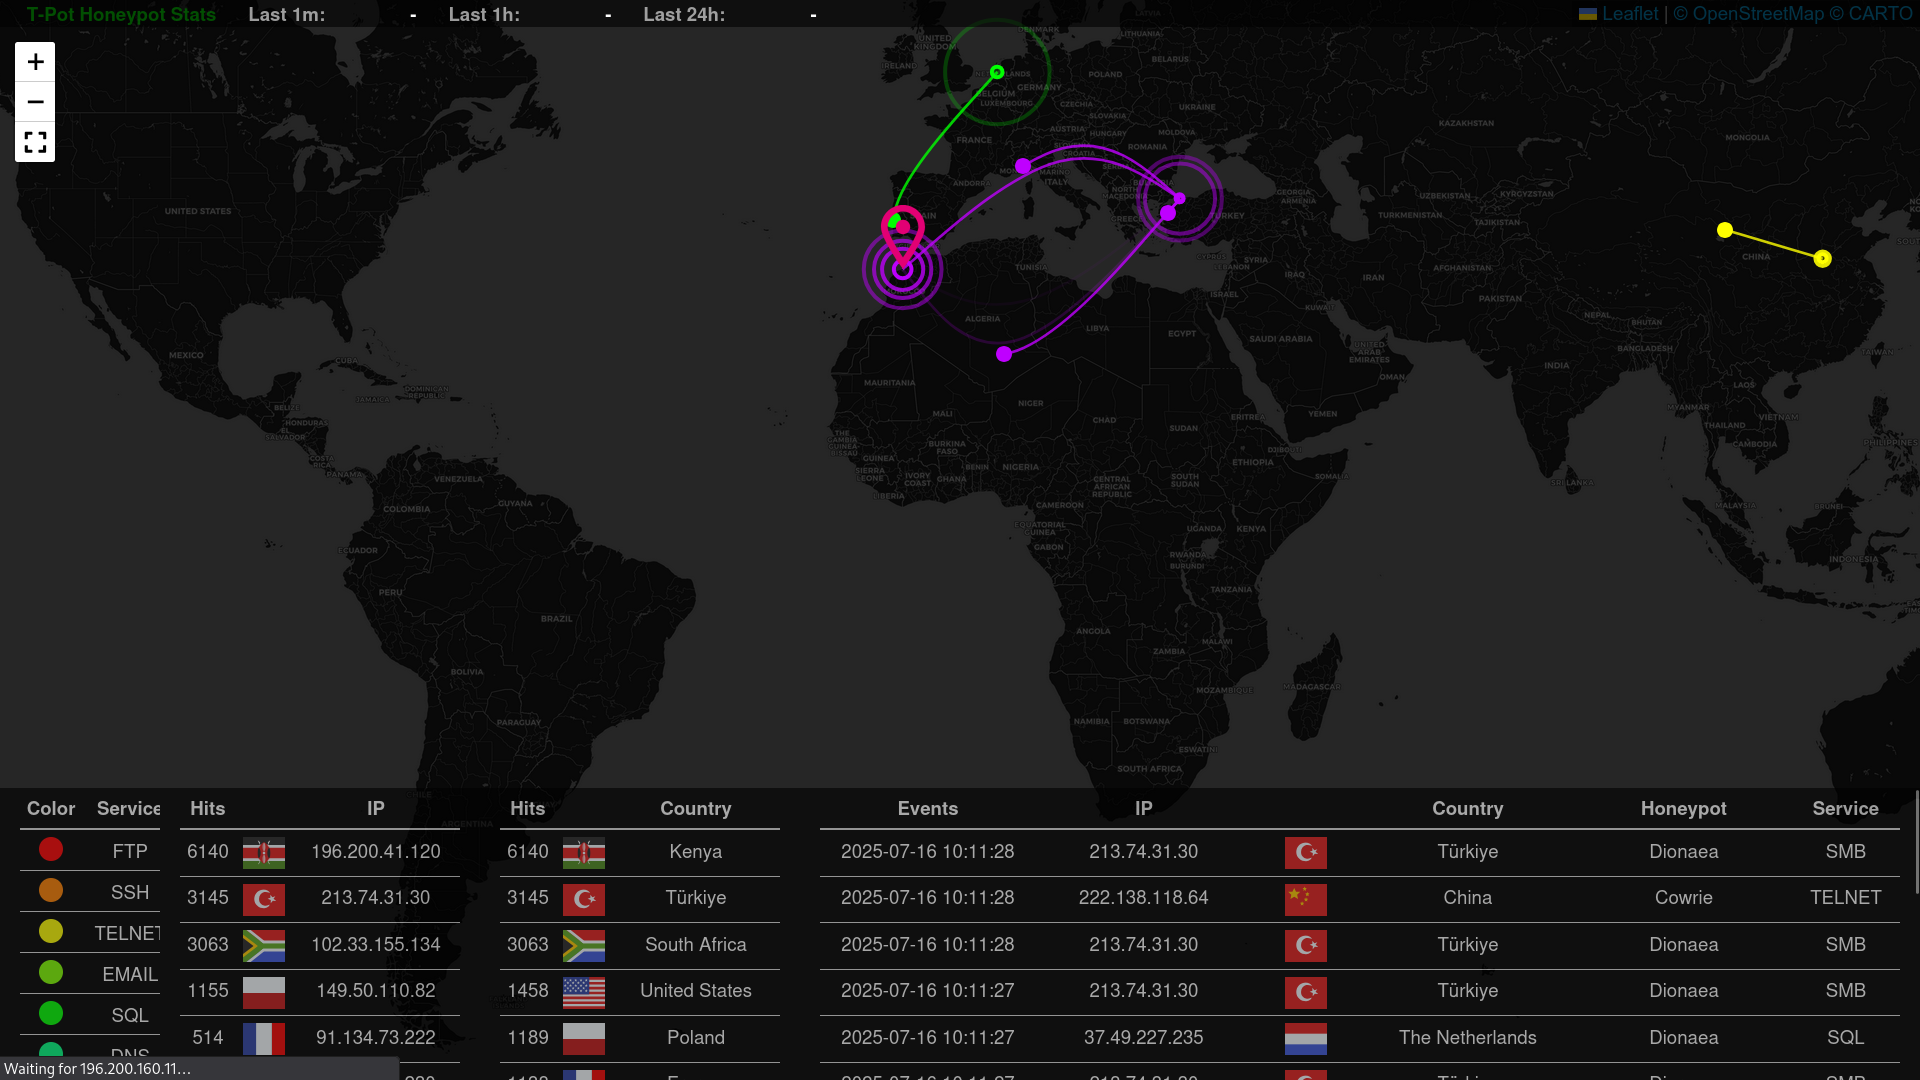Click the map zoom out button
Image resolution: width=1920 pixels, height=1080 pixels.
35,102
